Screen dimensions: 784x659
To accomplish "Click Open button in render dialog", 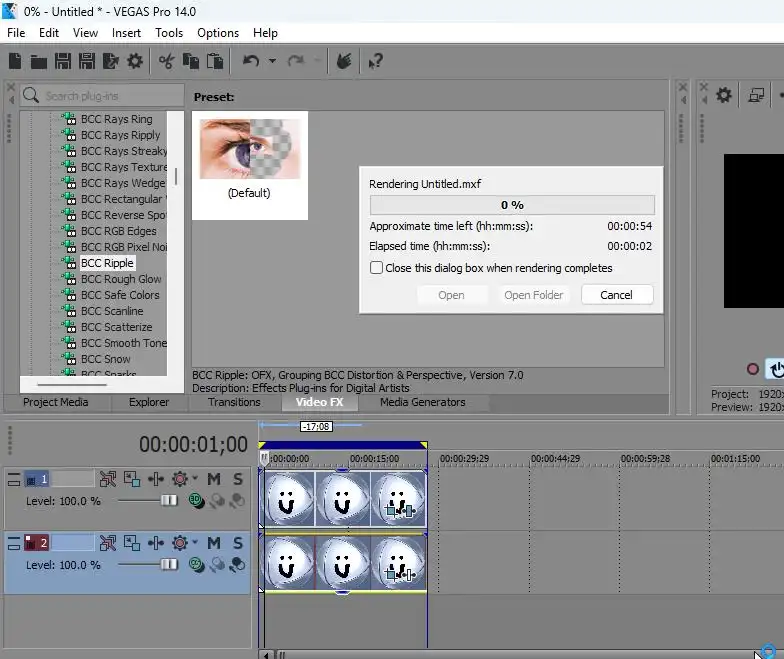I will click(x=451, y=295).
